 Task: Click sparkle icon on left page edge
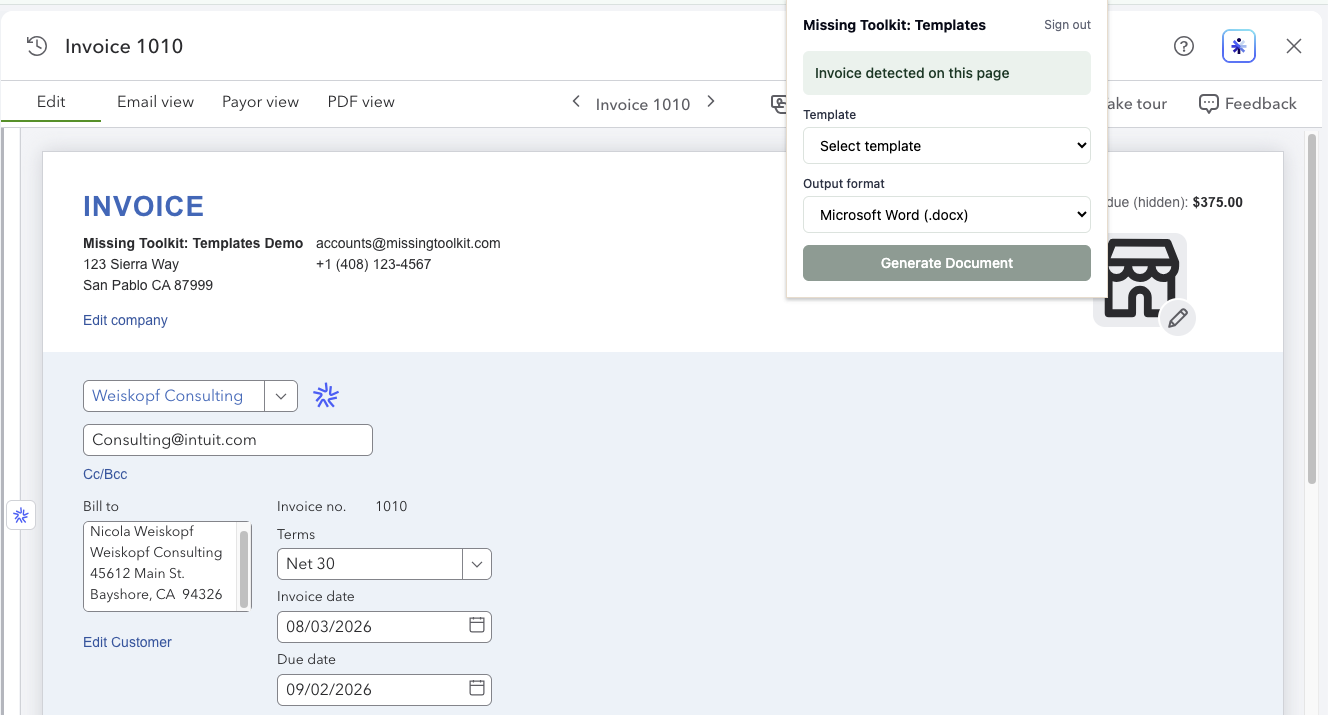(21, 515)
